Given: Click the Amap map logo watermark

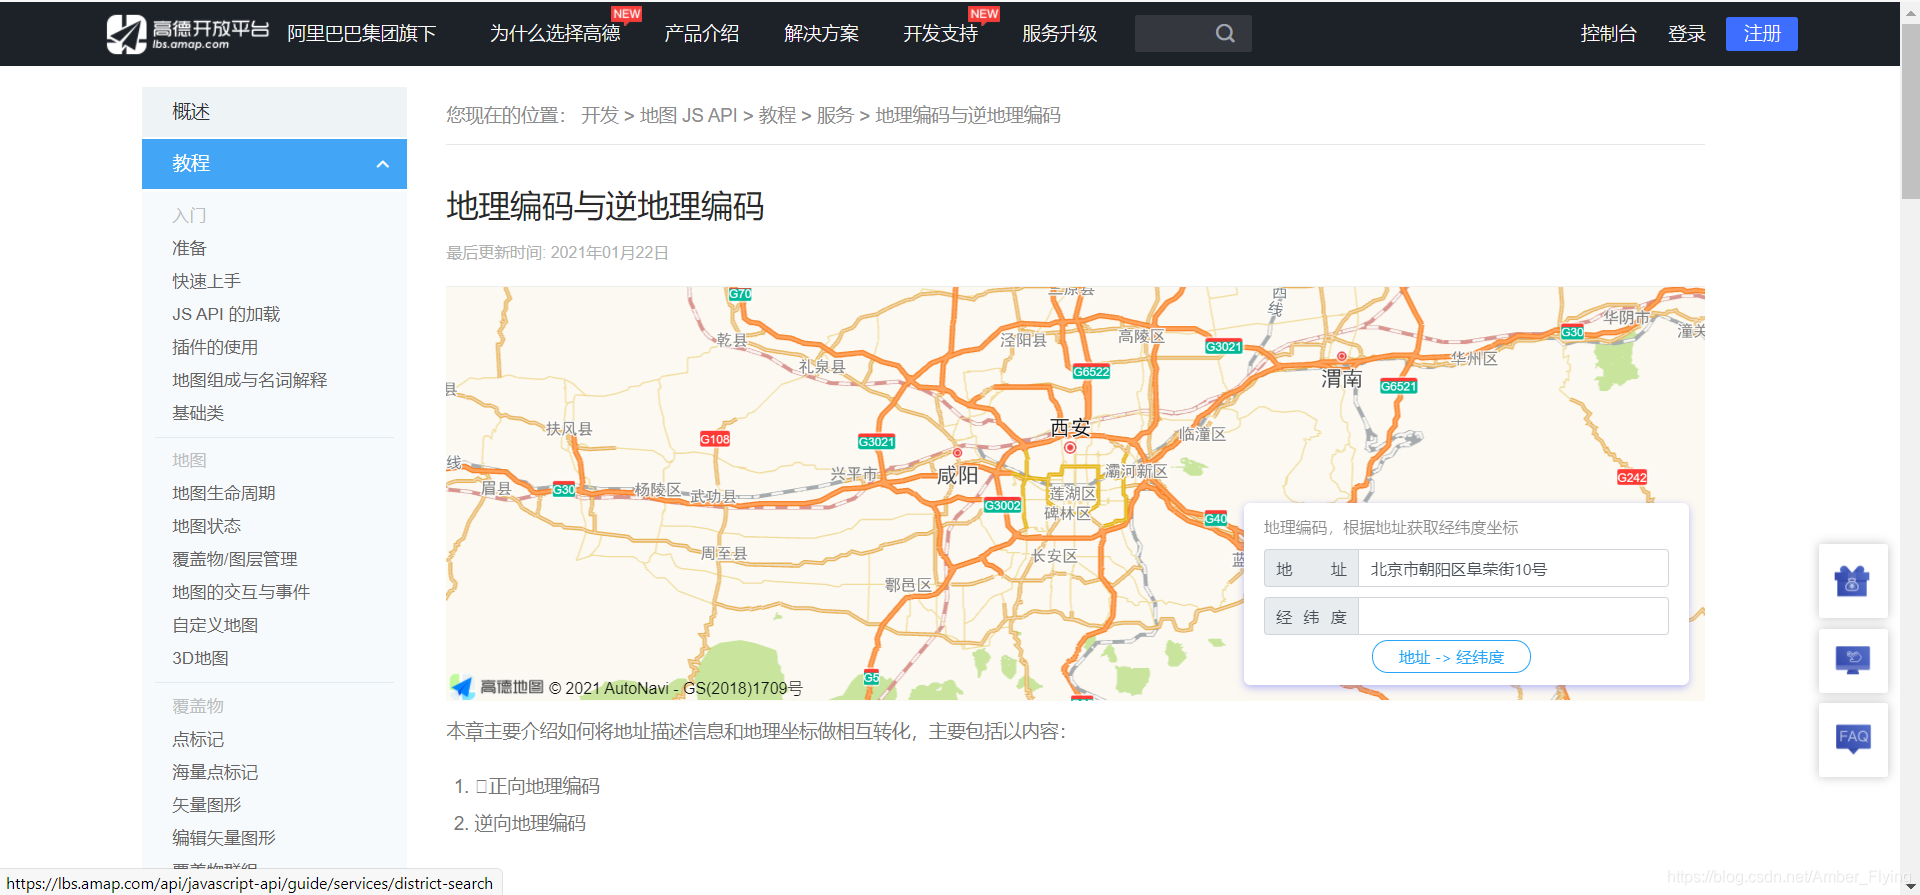Looking at the screenshot, I should pos(497,687).
